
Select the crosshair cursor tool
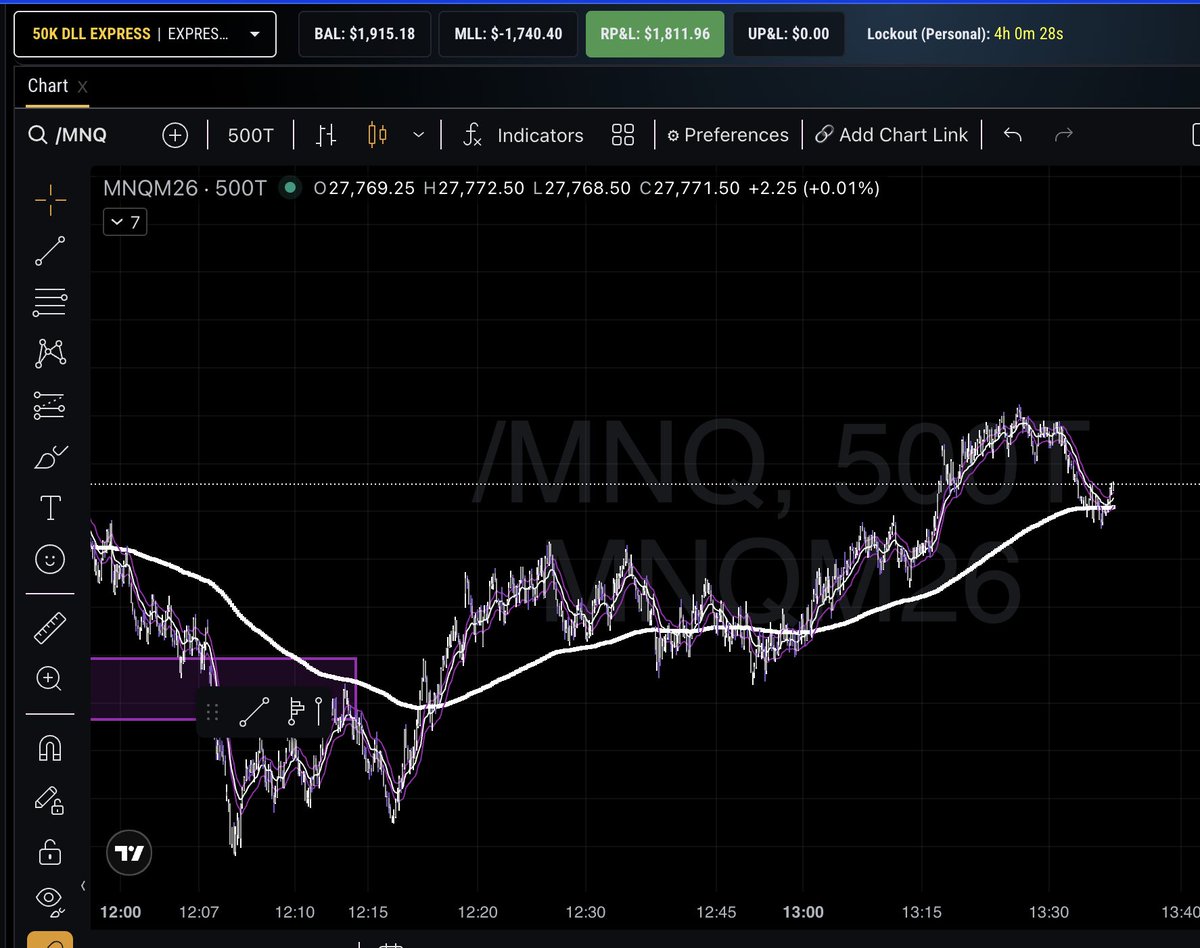[50, 200]
